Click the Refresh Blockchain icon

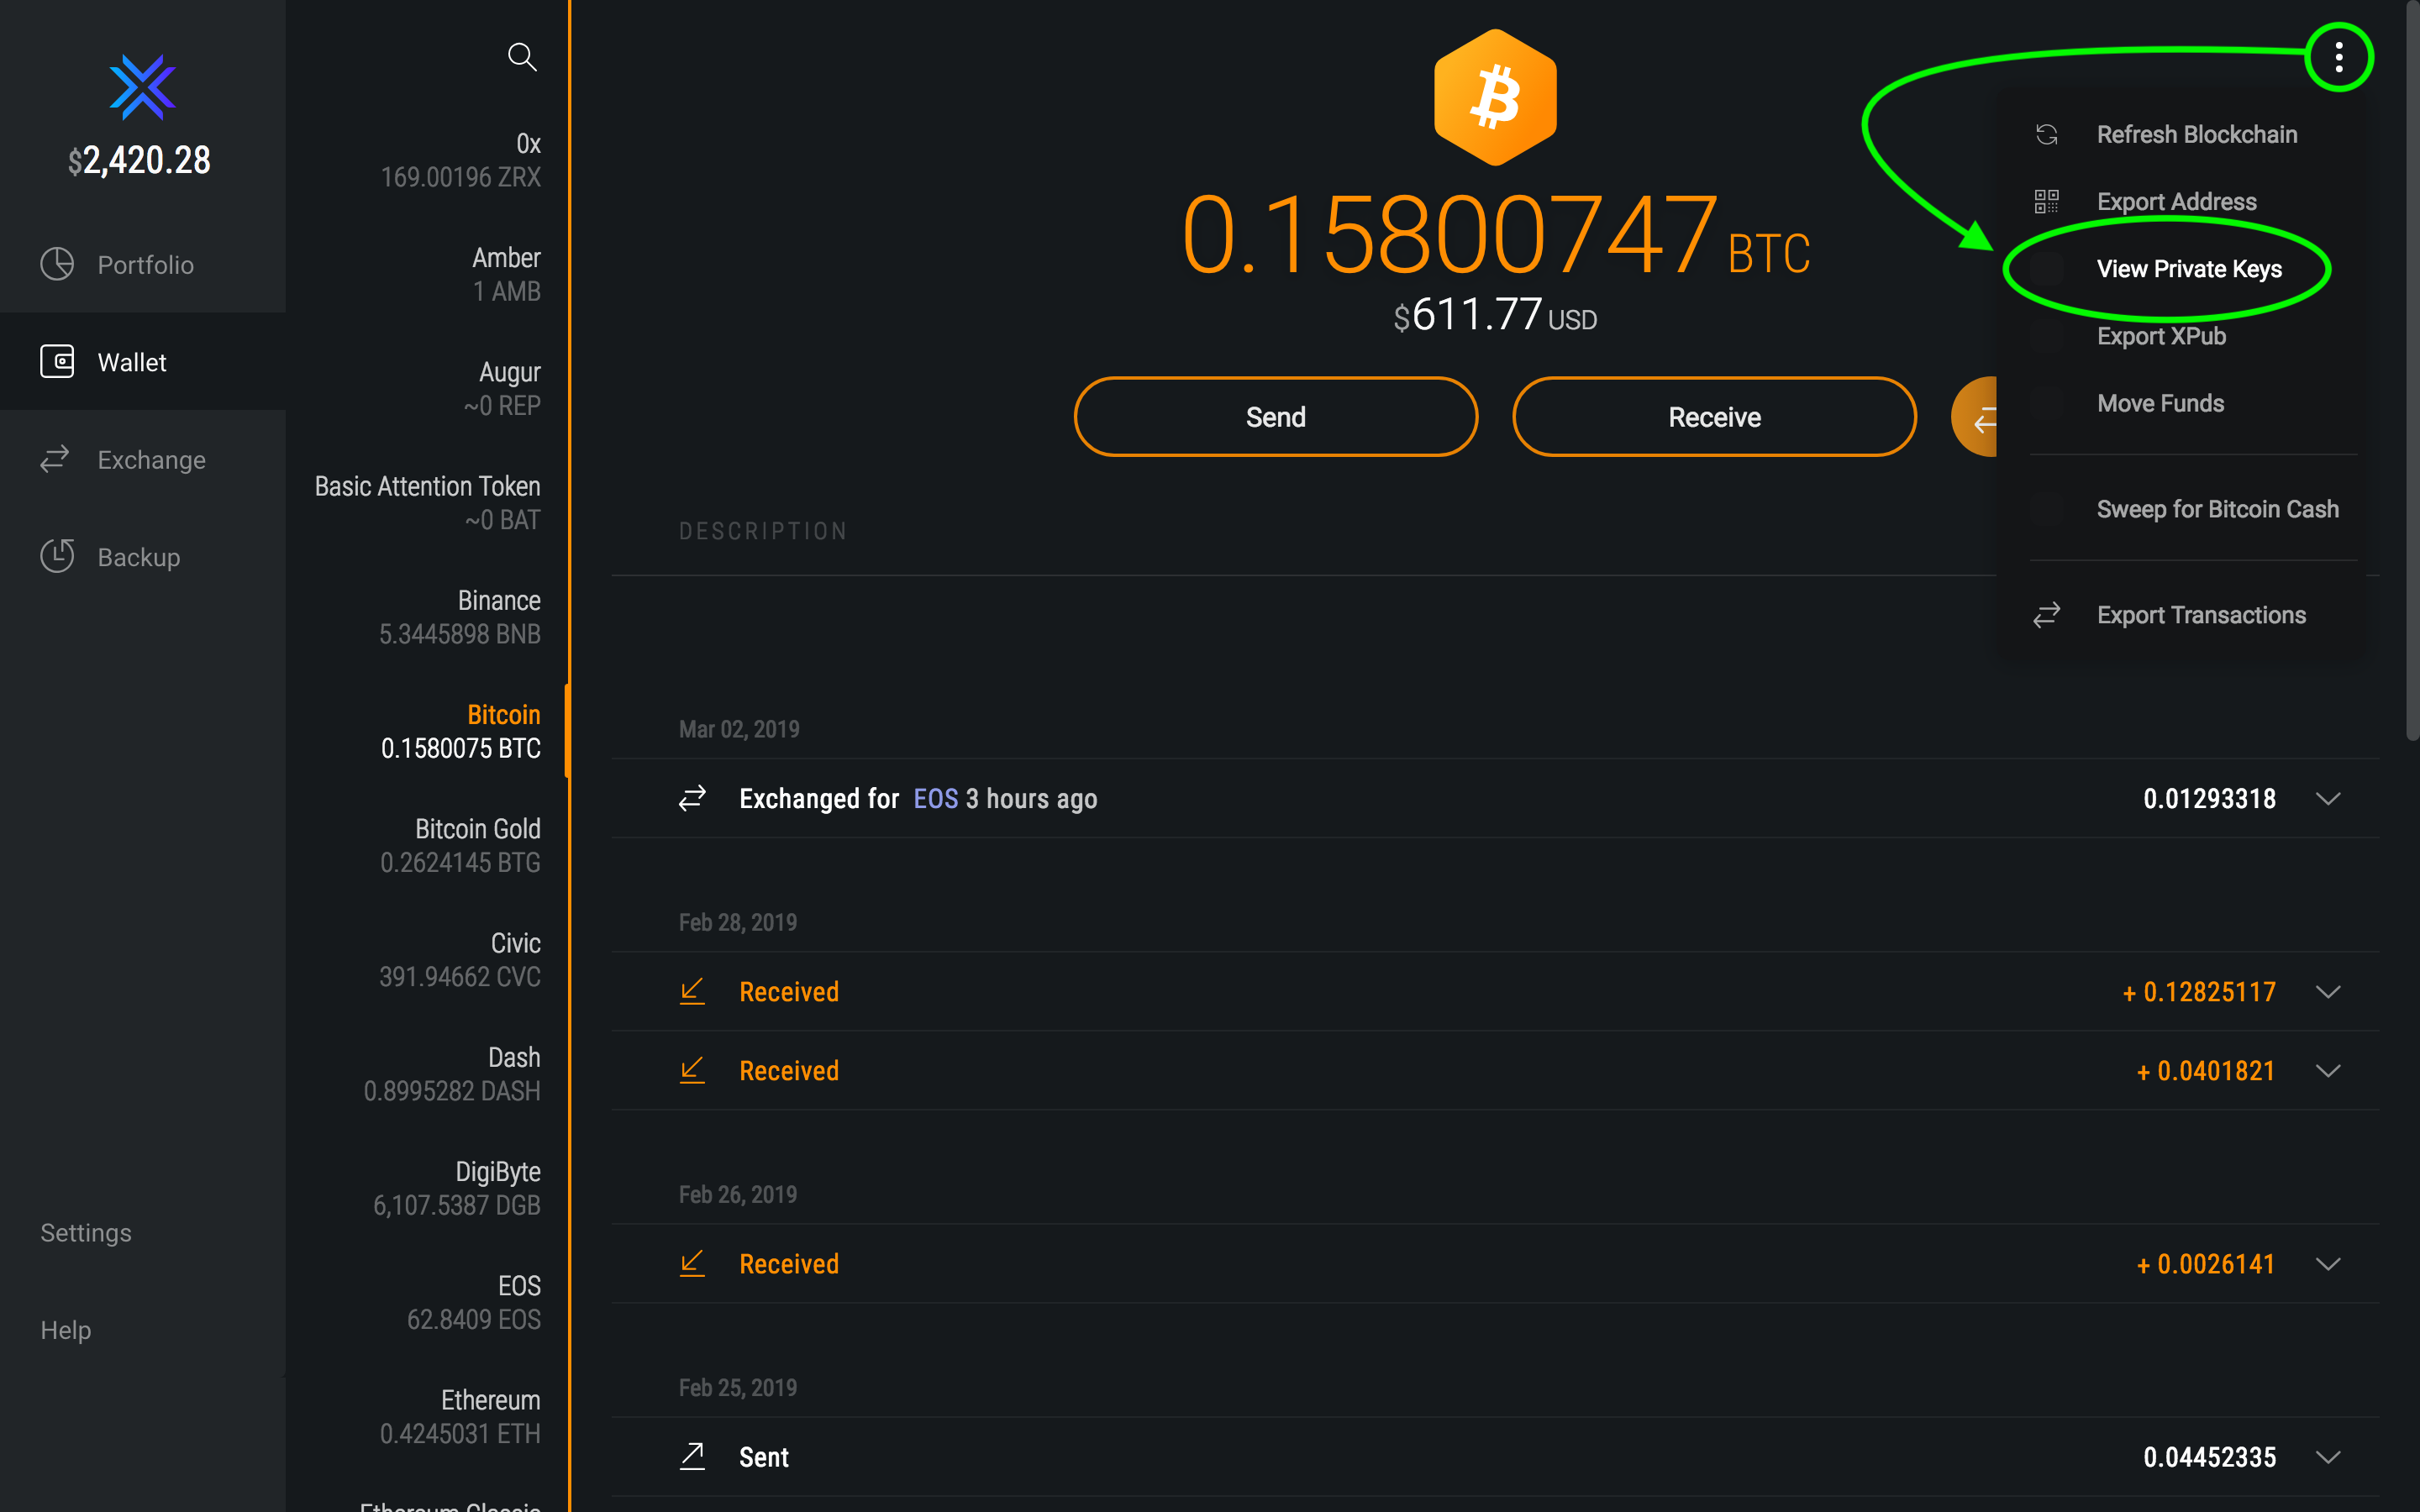[x=2046, y=134]
